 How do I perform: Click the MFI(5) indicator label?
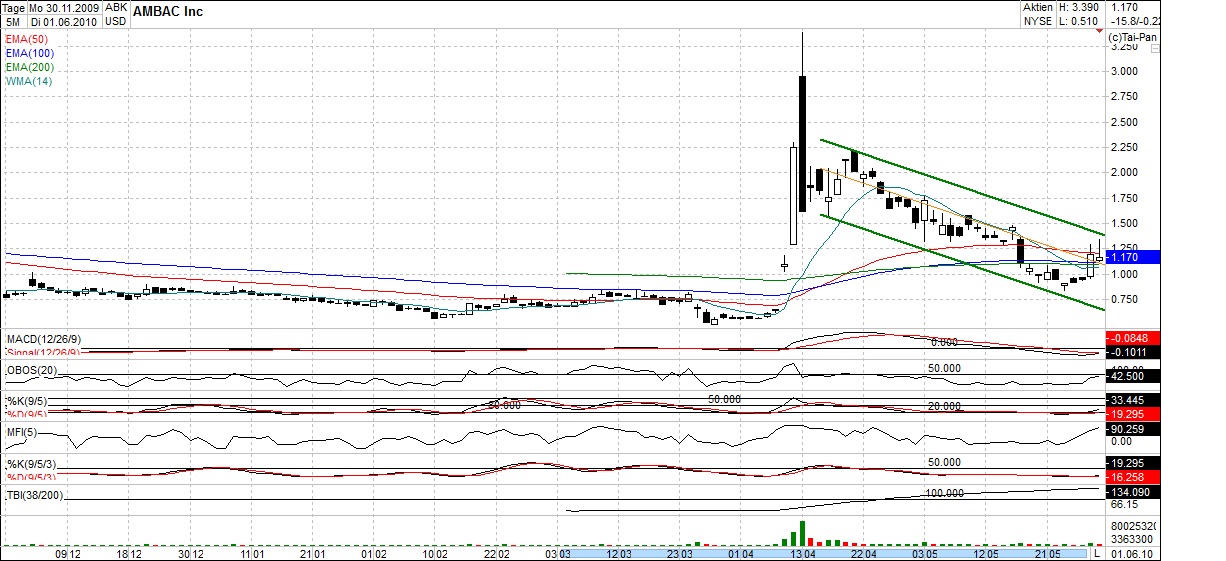pos(23,431)
